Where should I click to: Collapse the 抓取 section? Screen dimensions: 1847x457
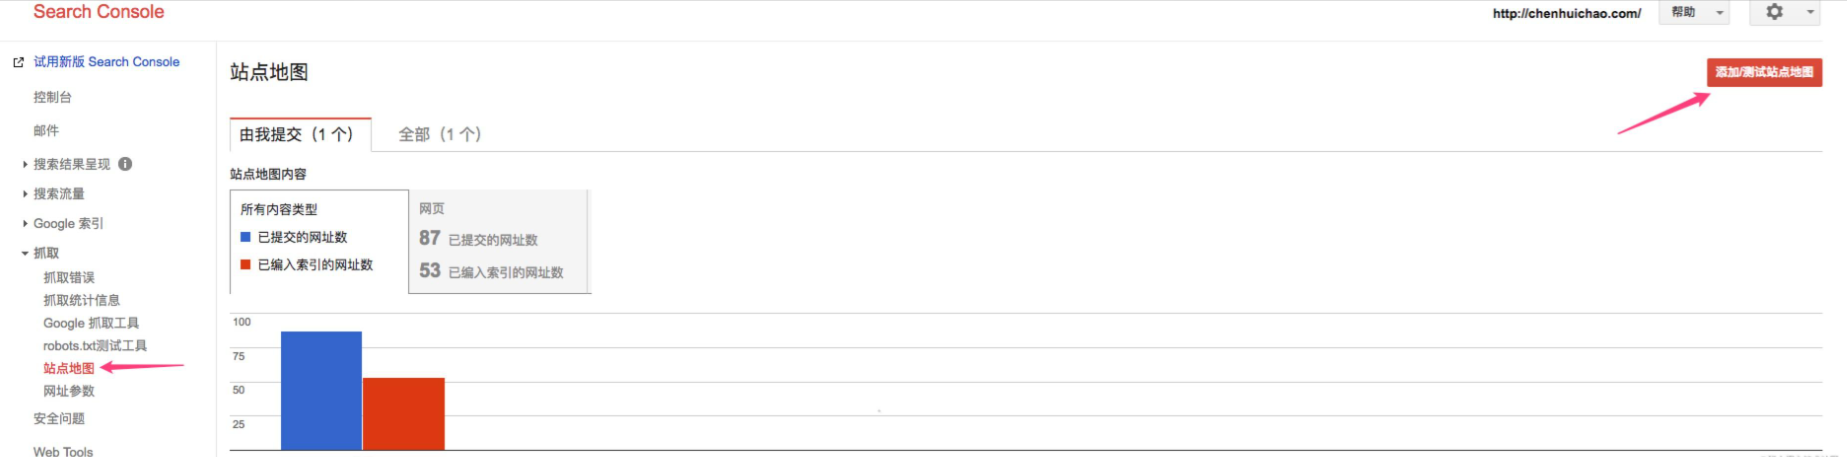click(x=25, y=253)
